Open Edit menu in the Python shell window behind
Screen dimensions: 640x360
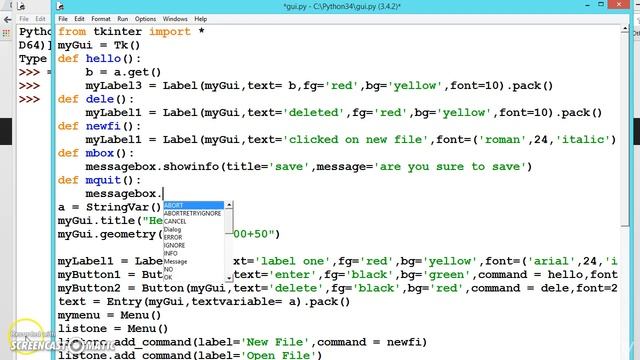[x=40, y=19]
